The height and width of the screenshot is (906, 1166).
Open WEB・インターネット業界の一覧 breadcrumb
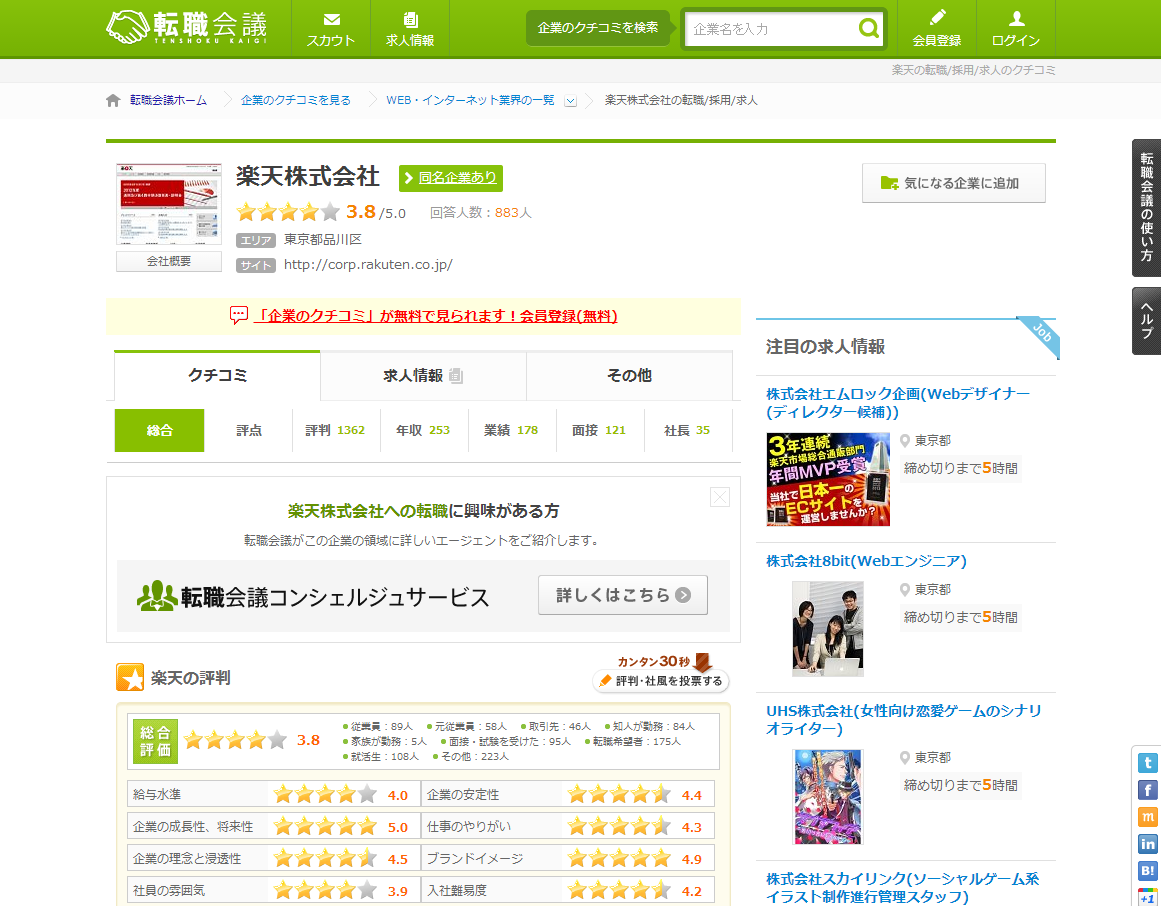point(470,100)
